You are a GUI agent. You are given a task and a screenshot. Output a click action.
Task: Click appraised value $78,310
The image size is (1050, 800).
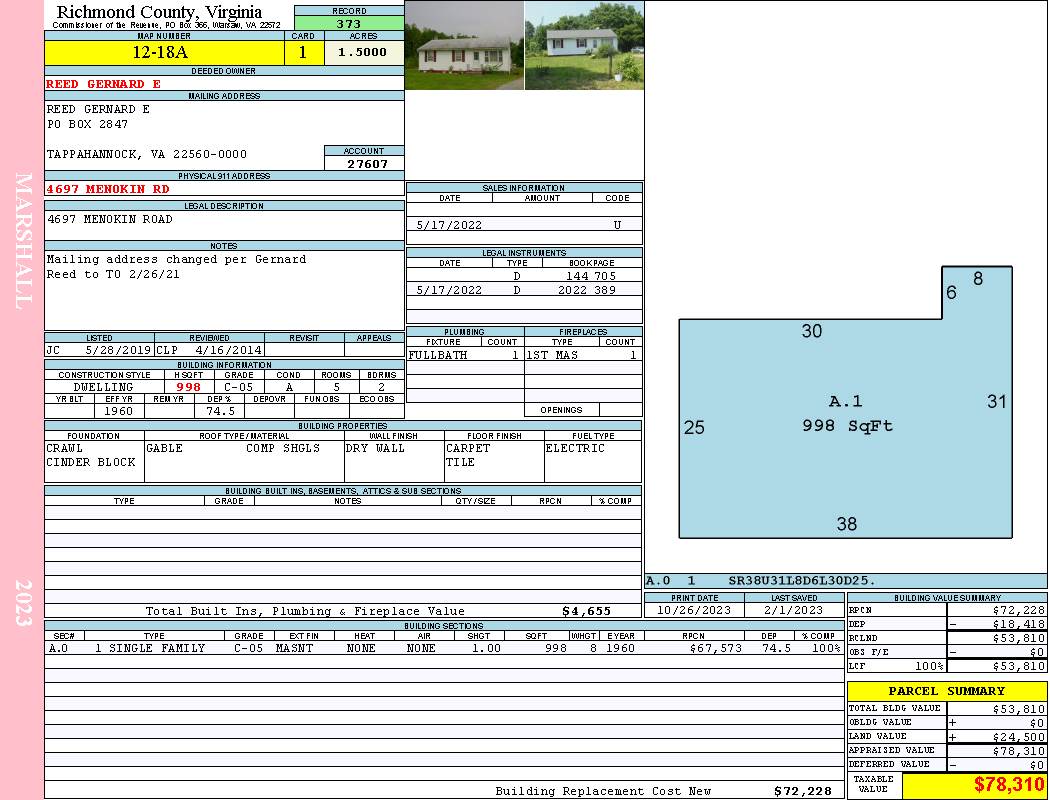pos(1019,751)
